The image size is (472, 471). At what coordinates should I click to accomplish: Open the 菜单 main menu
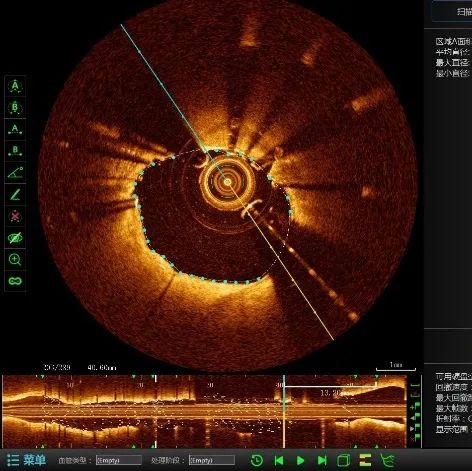[26, 460]
